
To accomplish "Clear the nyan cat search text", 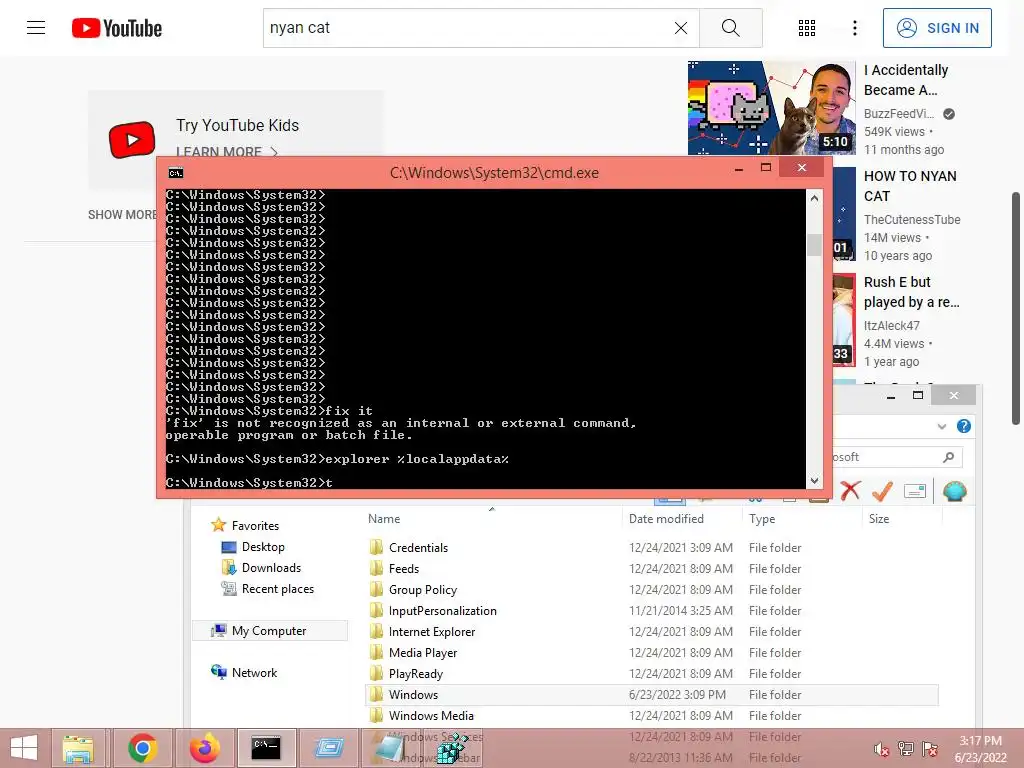I will 680,28.
